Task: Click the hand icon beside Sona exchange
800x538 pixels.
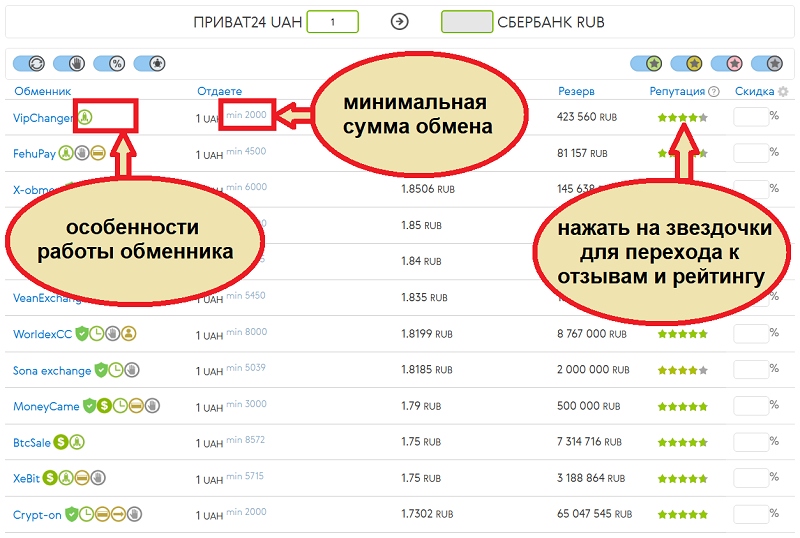Action: click(132, 370)
